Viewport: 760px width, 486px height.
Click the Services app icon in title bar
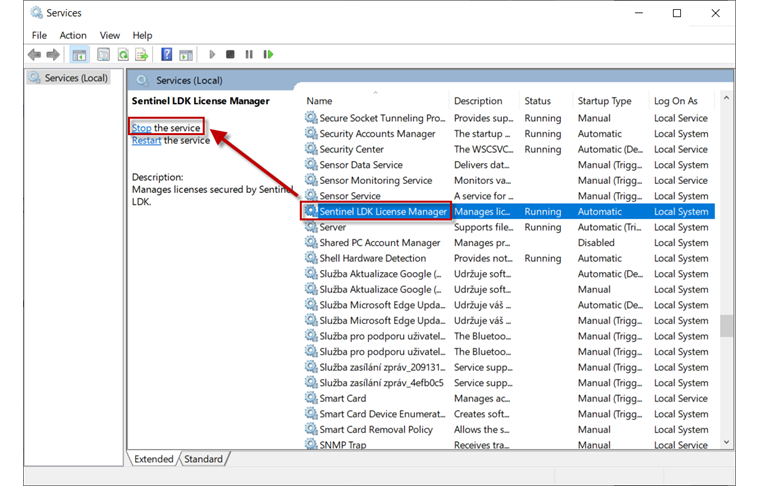(x=36, y=13)
